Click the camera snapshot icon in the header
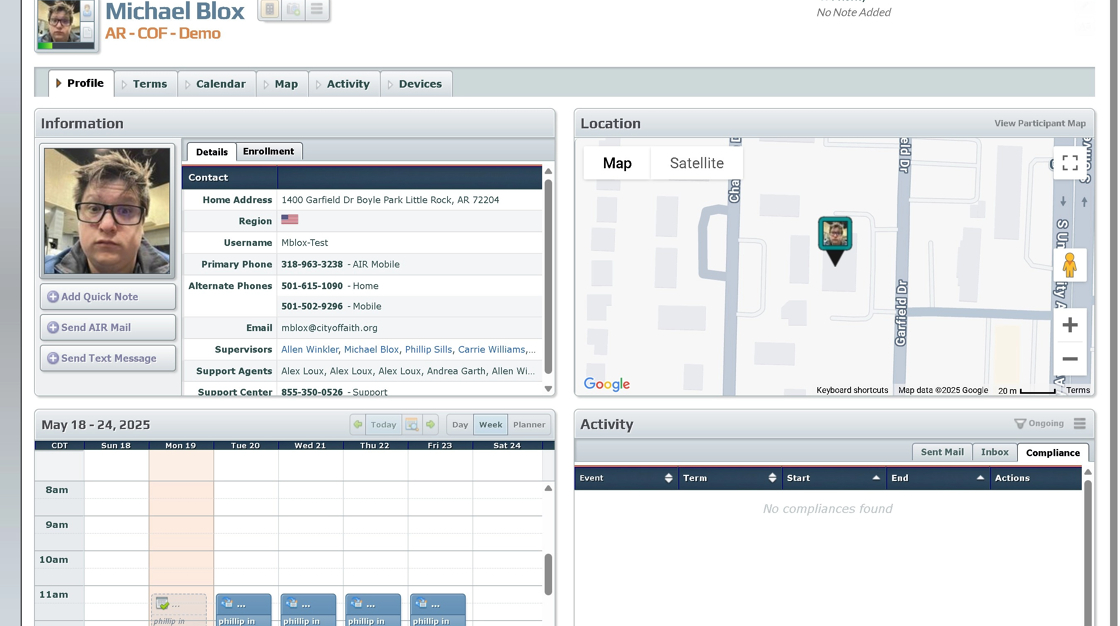 click(294, 9)
